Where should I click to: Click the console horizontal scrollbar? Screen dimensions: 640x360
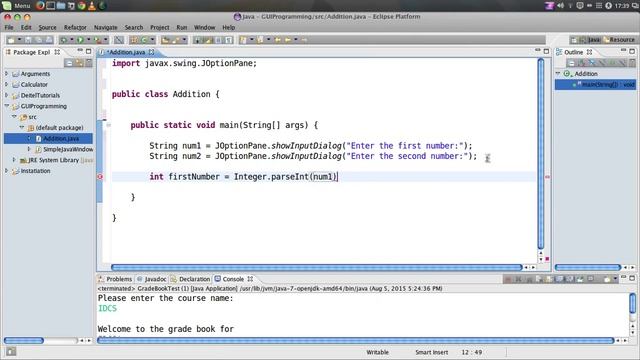pyautogui.click(x=356, y=340)
